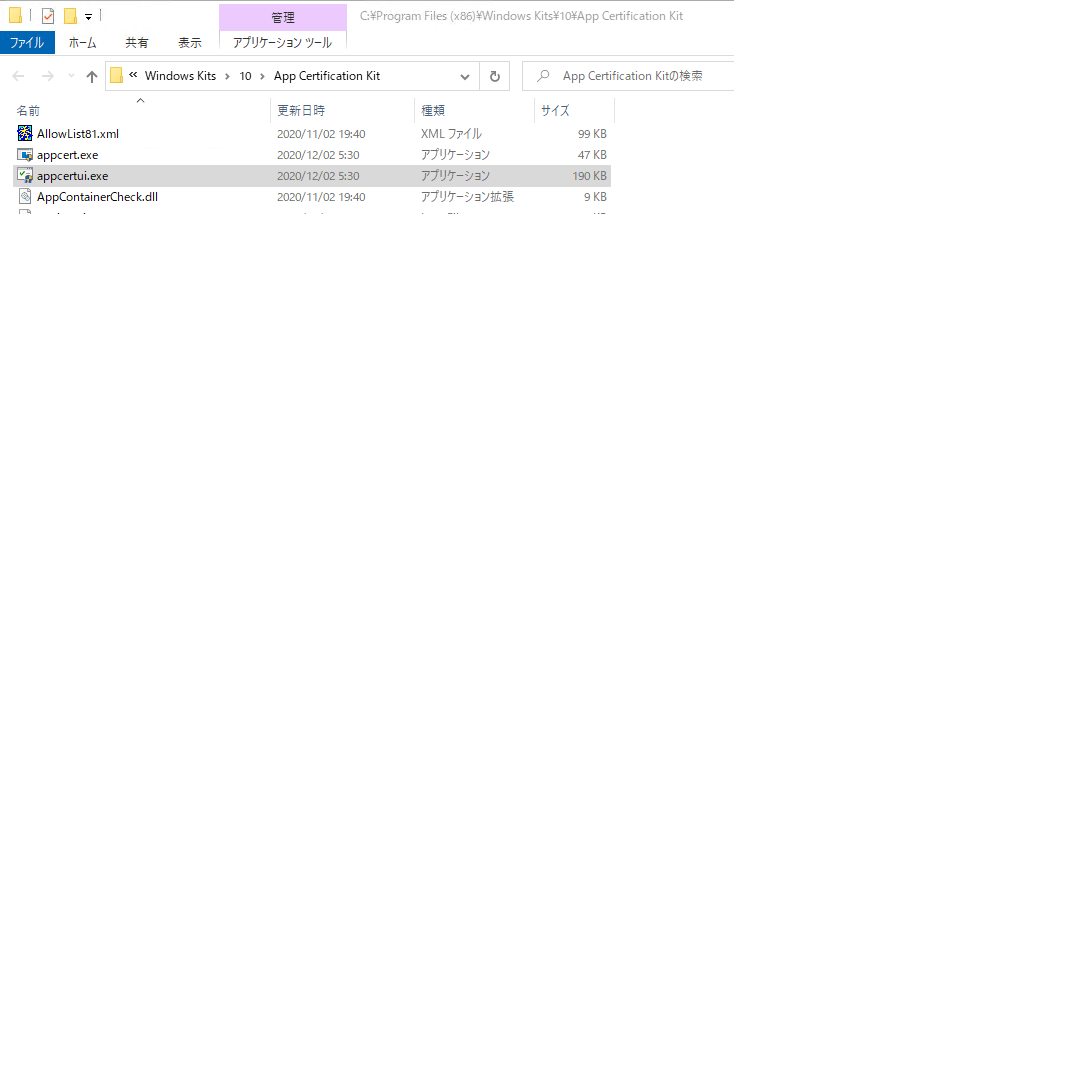Click the 2020/11/02 19:40 date of AllowList81.xml
This screenshot has height=1080, width=1080.
(x=321, y=134)
